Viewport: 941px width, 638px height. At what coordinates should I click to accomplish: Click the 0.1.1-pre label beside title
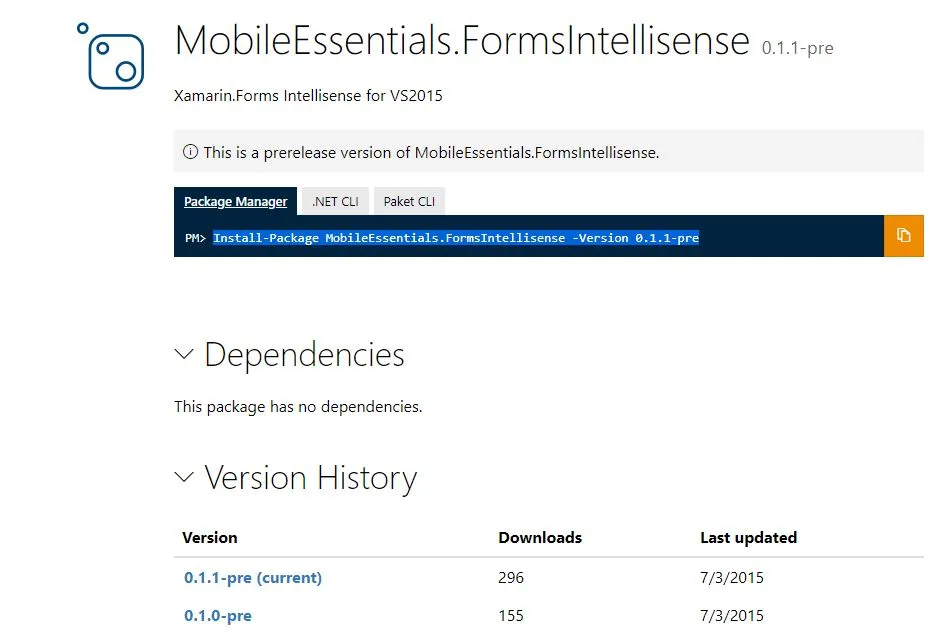(797, 48)
